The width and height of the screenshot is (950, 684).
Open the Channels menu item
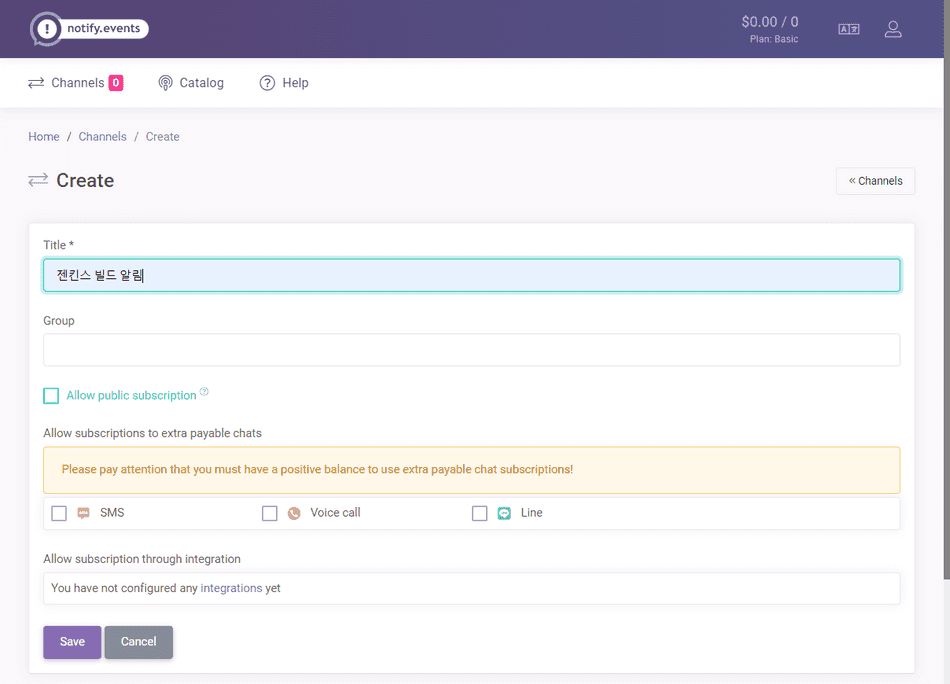coord(76,82)
